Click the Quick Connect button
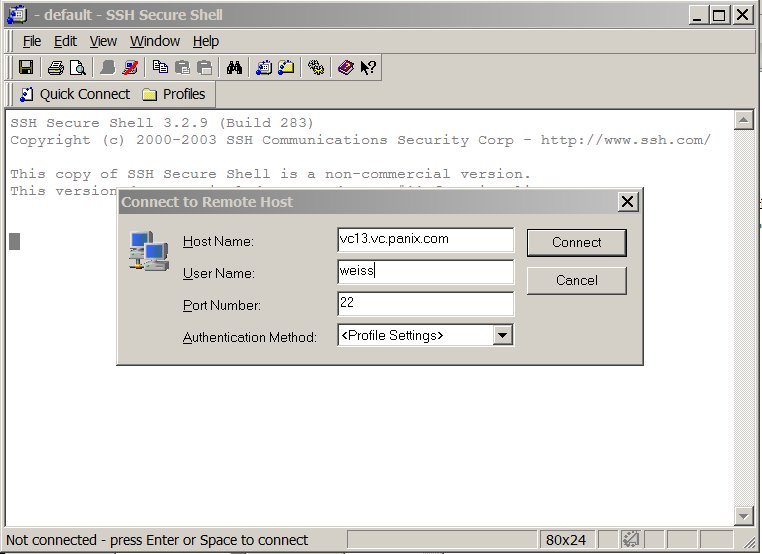 75,94
